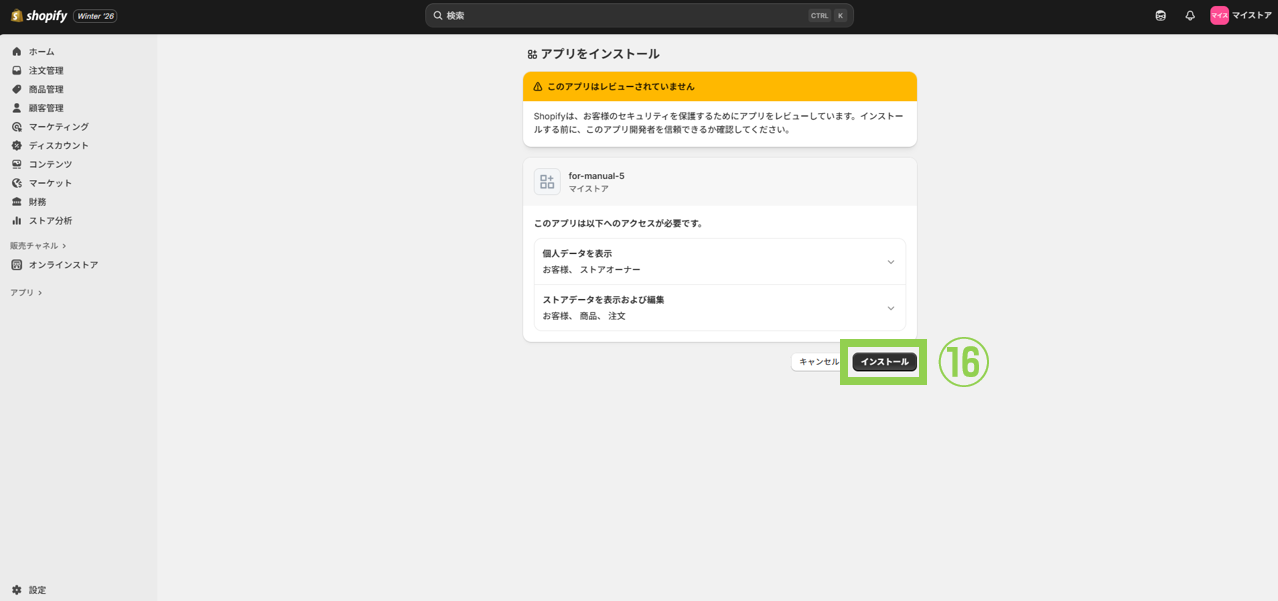Click the Shopify logo in top bar
The height and width of the screenshot is (601, 1278).
[x=39, y=16]
